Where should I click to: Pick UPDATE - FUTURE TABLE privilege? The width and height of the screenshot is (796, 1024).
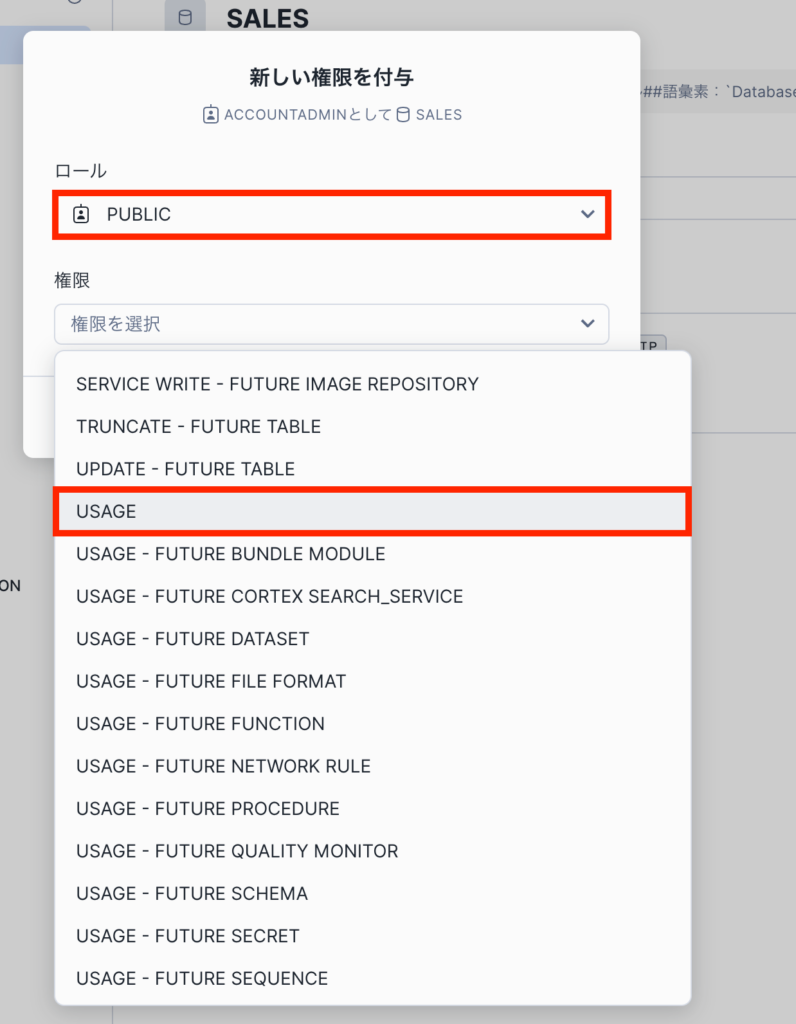click(x=185, y=469)
